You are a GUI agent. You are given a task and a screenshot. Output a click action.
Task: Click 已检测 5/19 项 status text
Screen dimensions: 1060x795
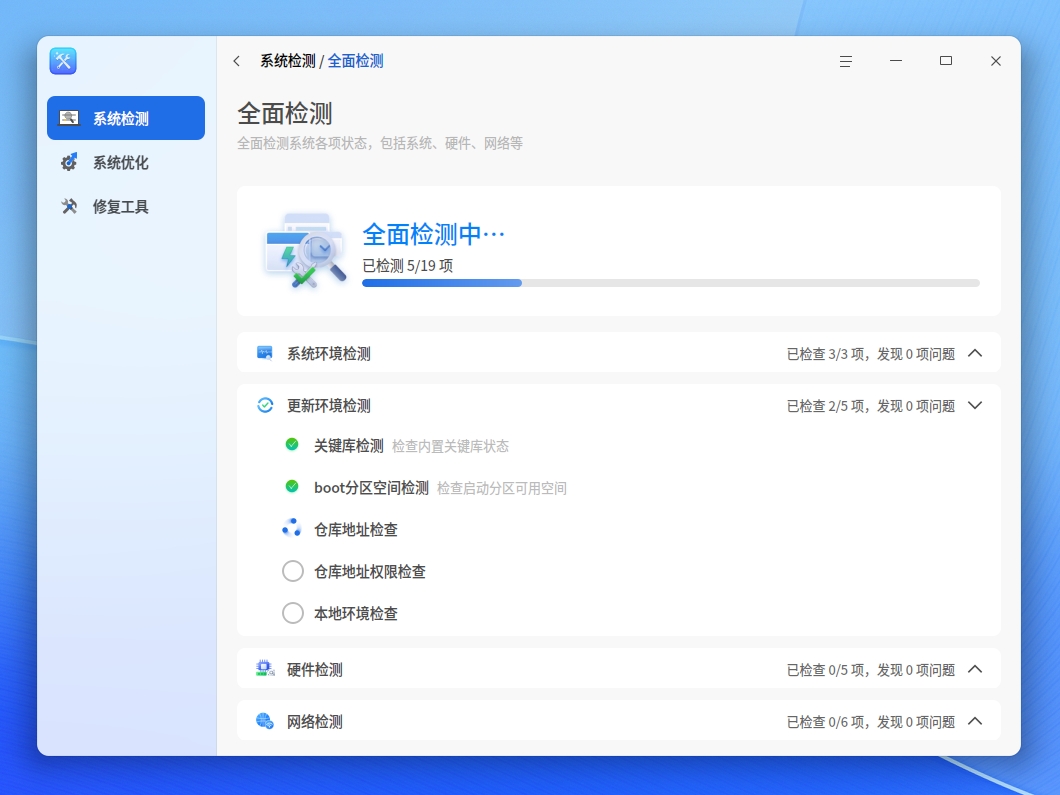pos(408,266)
